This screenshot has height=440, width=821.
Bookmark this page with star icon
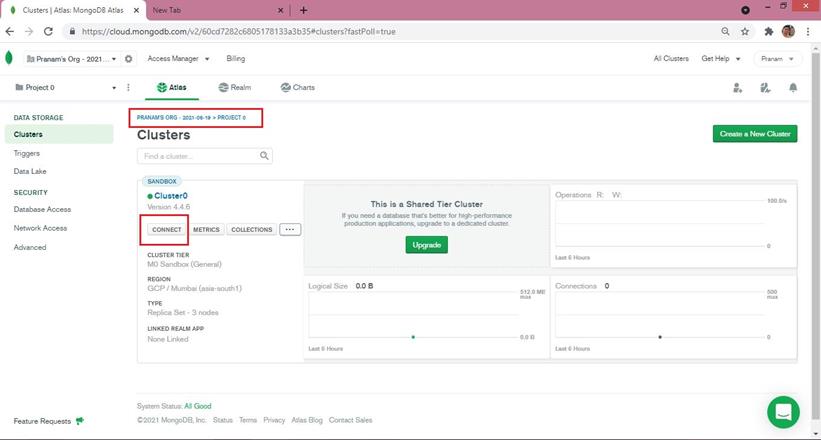click(x=745, y=31)
